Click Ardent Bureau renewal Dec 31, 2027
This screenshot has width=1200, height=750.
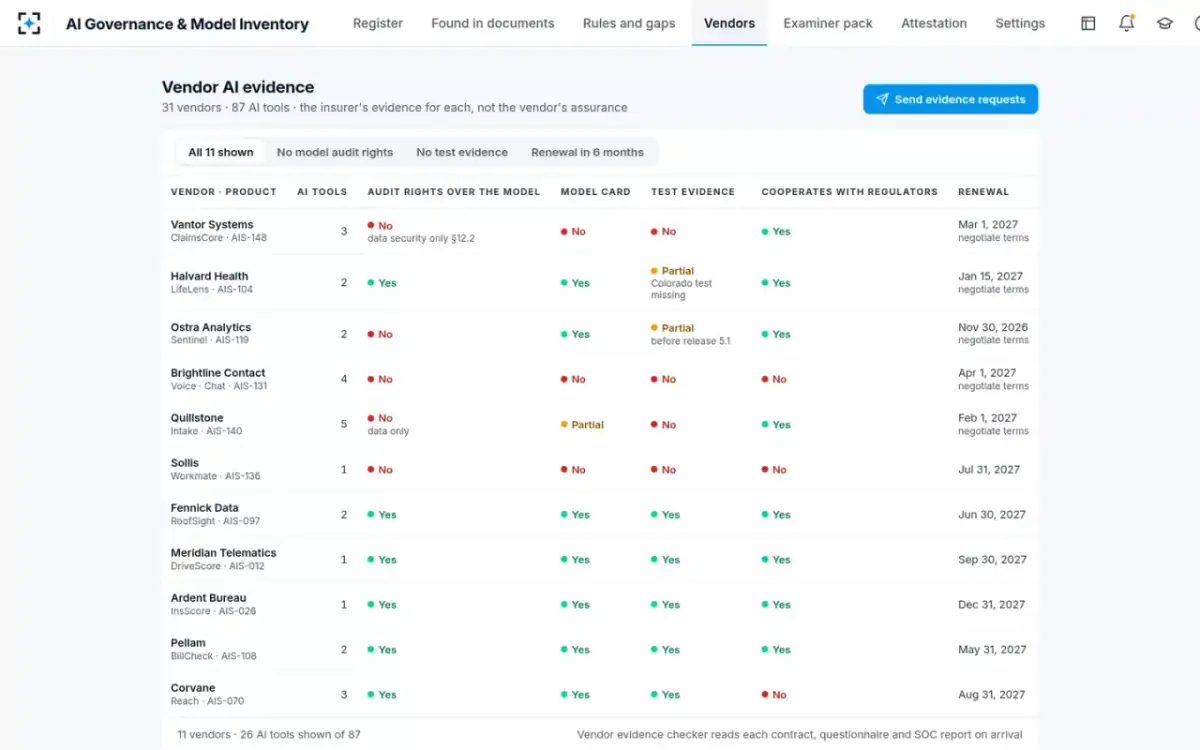[992, 604]
